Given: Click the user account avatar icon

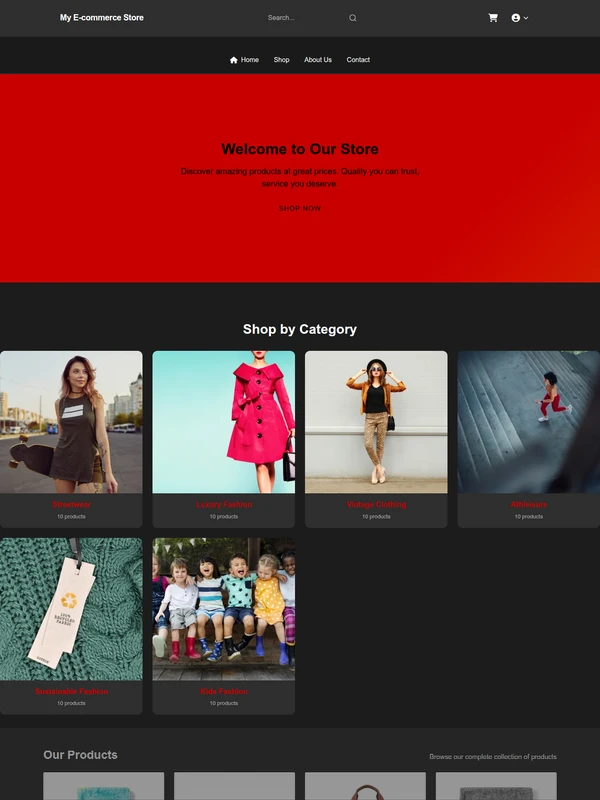Looking at the screenshot, I should point(515,18).
